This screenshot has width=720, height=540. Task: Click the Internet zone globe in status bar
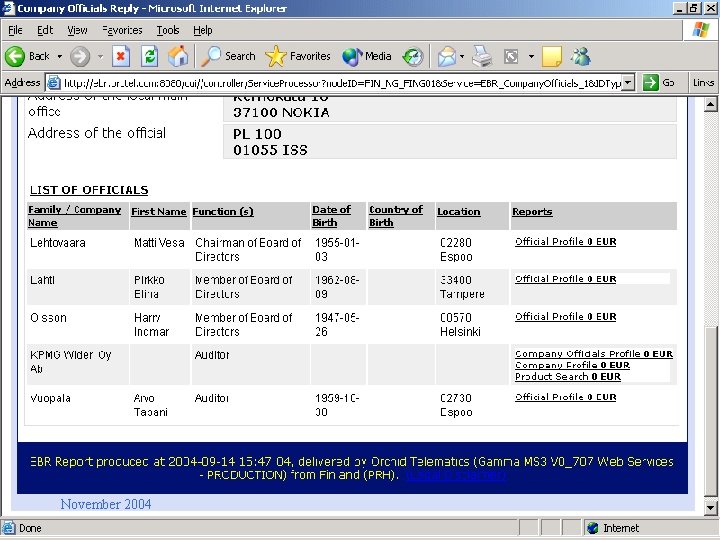593,528
